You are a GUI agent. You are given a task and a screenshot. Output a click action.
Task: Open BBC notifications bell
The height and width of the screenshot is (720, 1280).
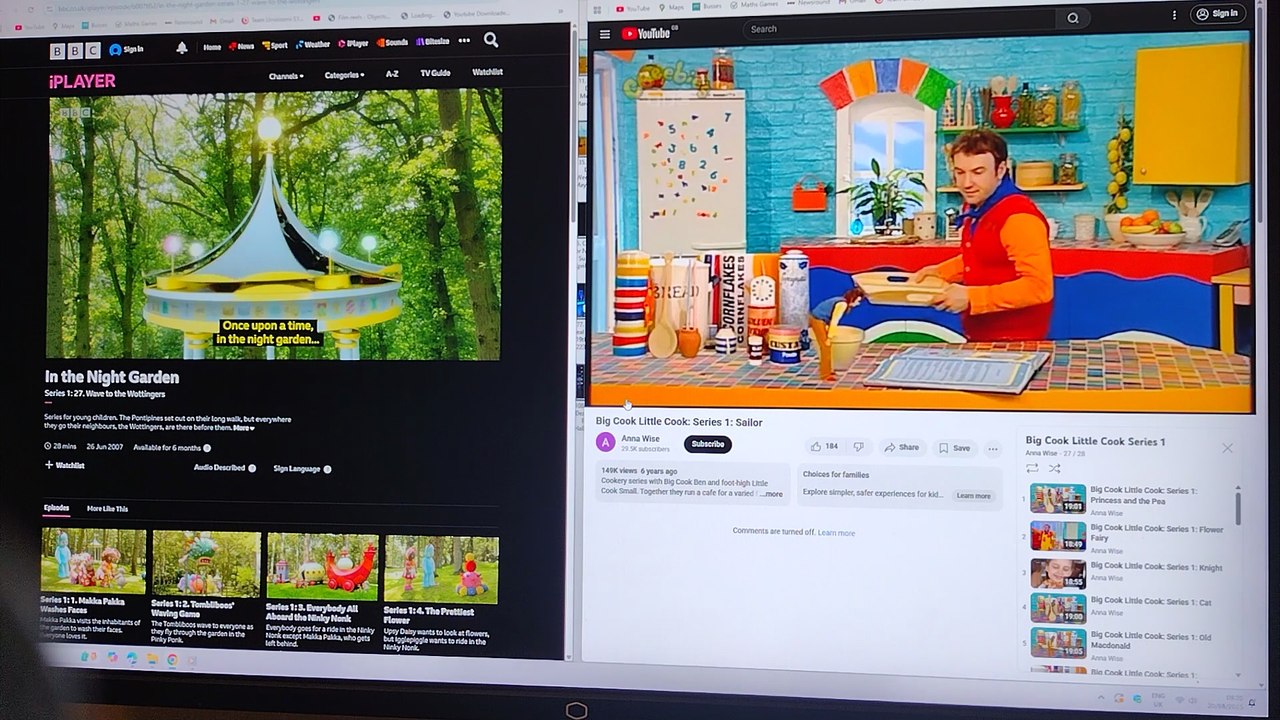tap(181, 48)
